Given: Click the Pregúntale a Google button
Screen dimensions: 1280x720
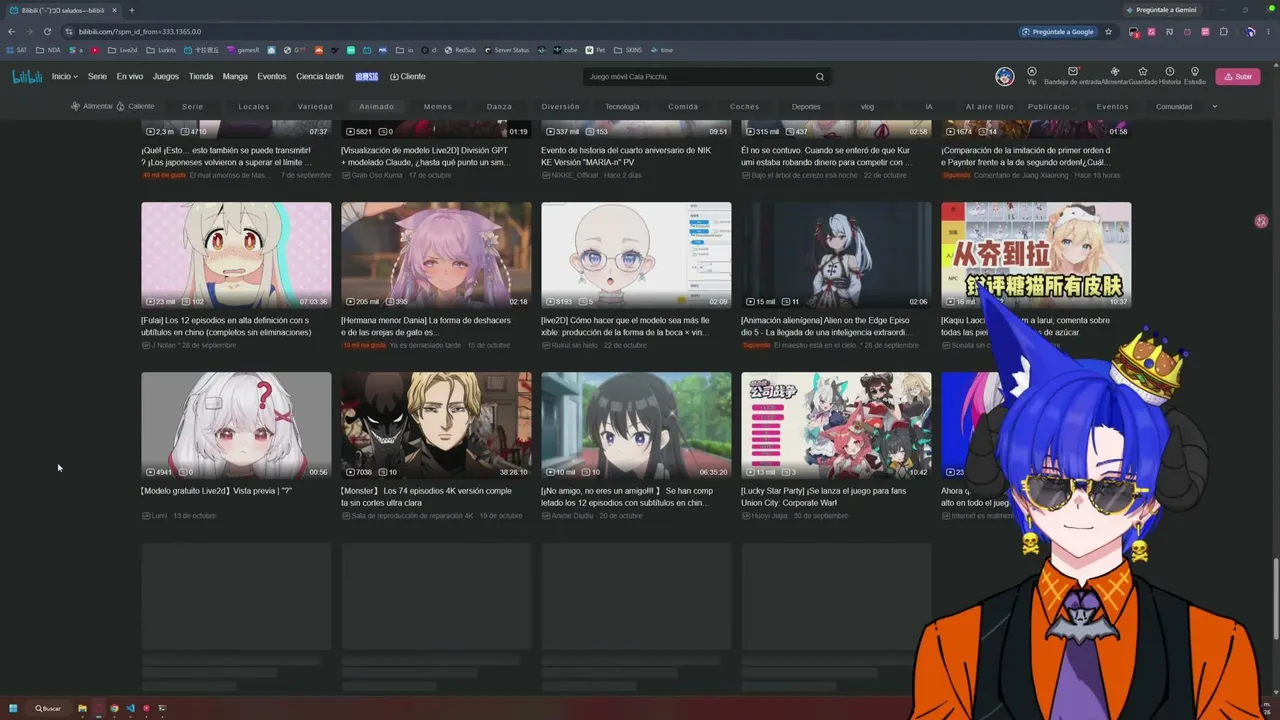Looking at the screenshot, I should [1058, 32].
